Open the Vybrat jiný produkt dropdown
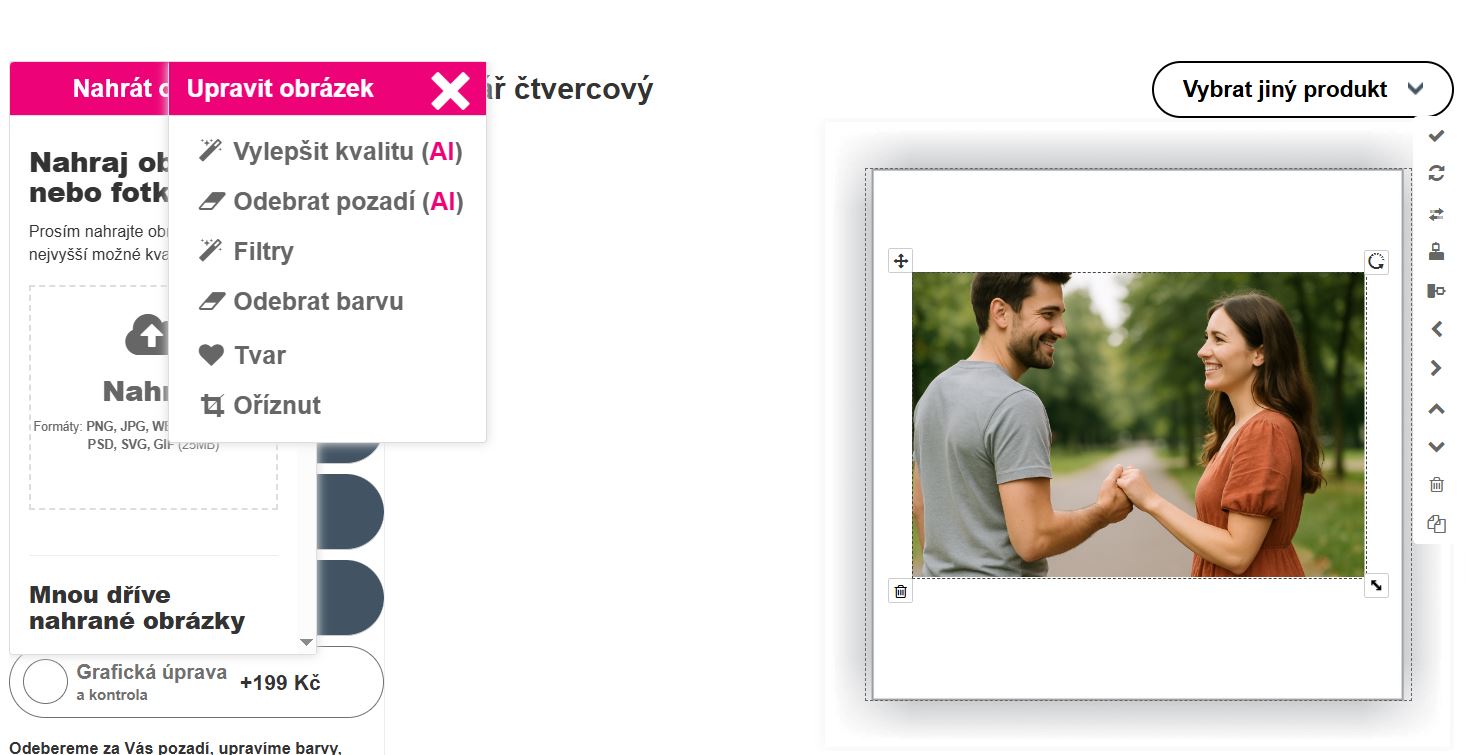Screen dimensions: 1467x755 point(1302,90)
